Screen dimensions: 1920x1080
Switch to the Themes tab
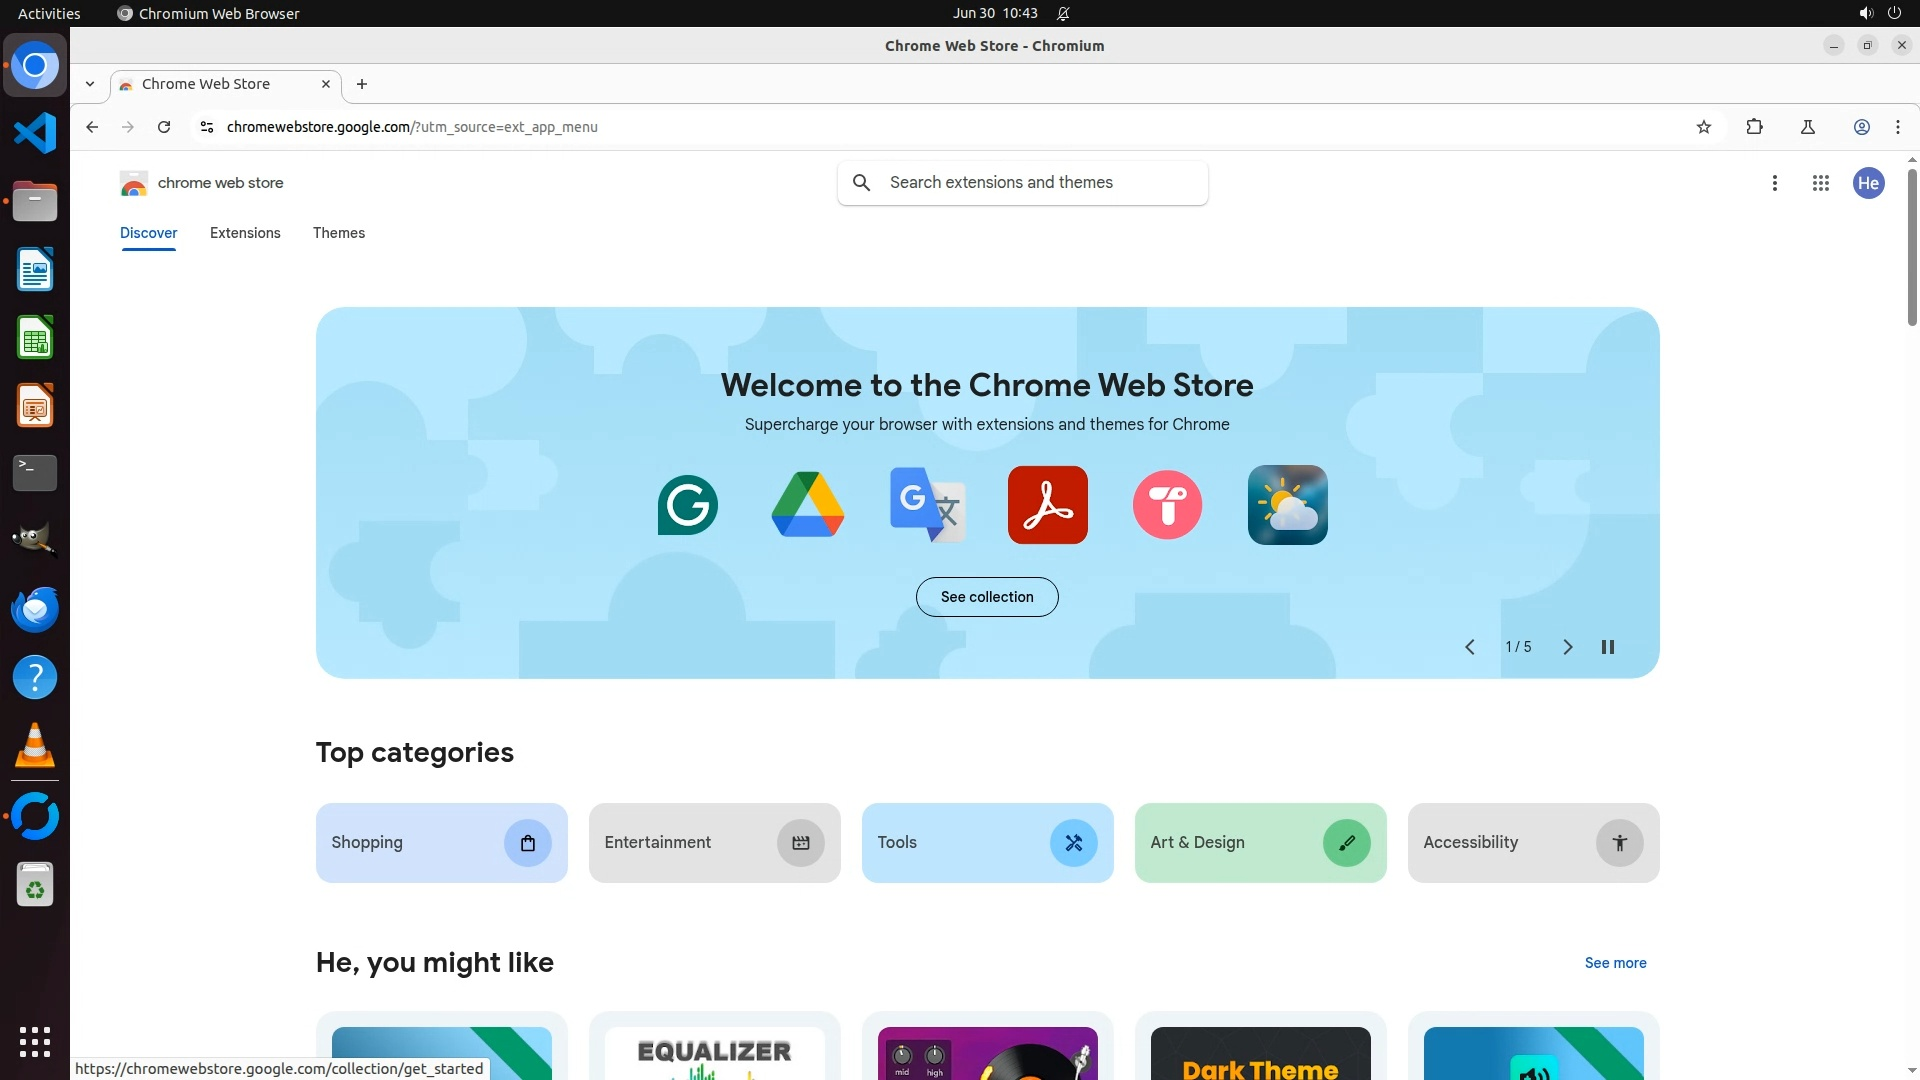click(338, 233)
